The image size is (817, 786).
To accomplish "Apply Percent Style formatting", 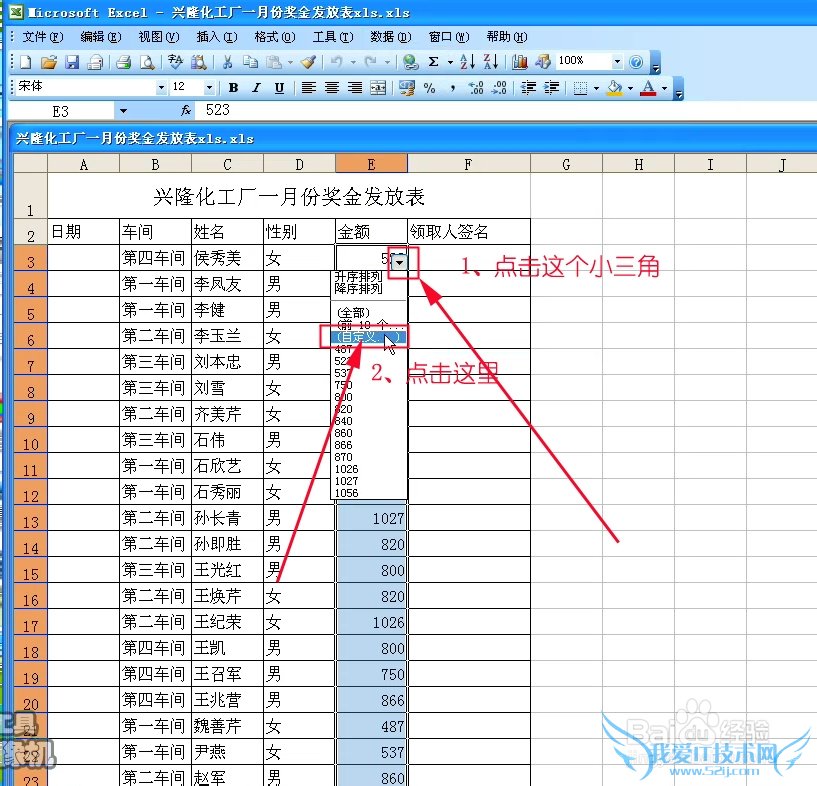I will [x=429, y=88].
